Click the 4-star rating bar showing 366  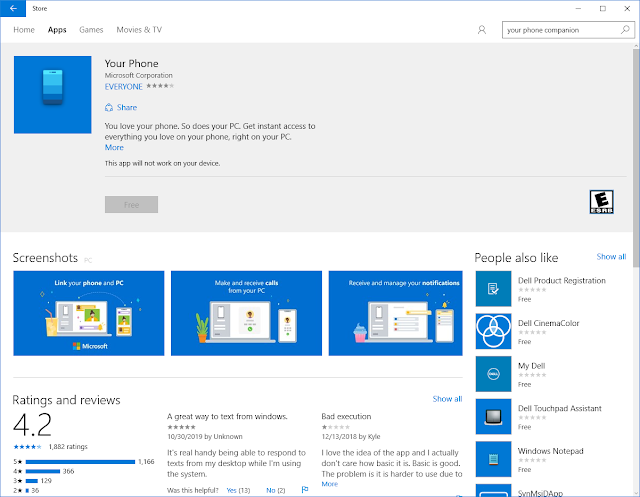pyautogui.click(x=42, y=471)
